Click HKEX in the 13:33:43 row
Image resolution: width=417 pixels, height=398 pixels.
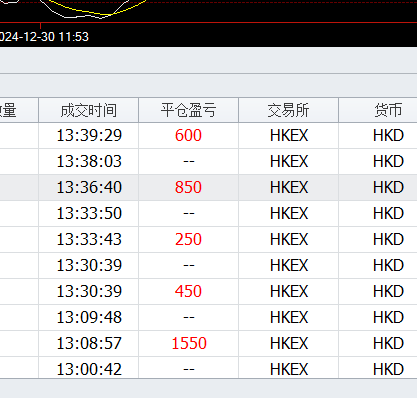coord(289,239)
